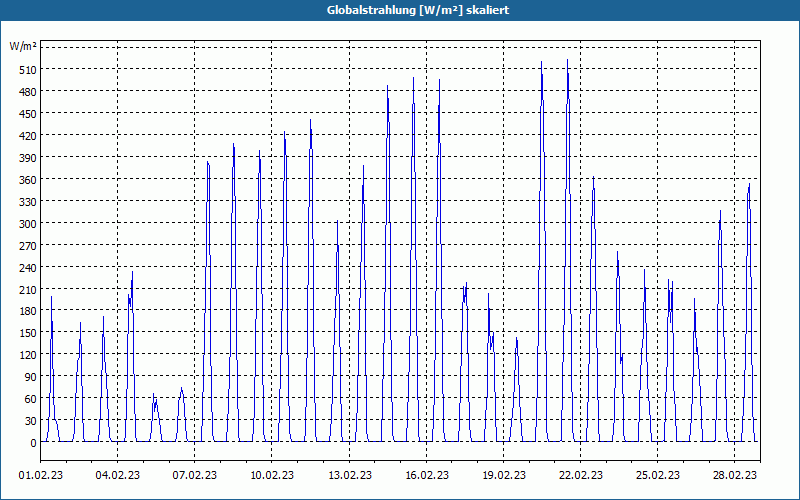Screen dimensions: 800x500
Task: Click the 120 y-axis value
Action: (x=28, y=355)
